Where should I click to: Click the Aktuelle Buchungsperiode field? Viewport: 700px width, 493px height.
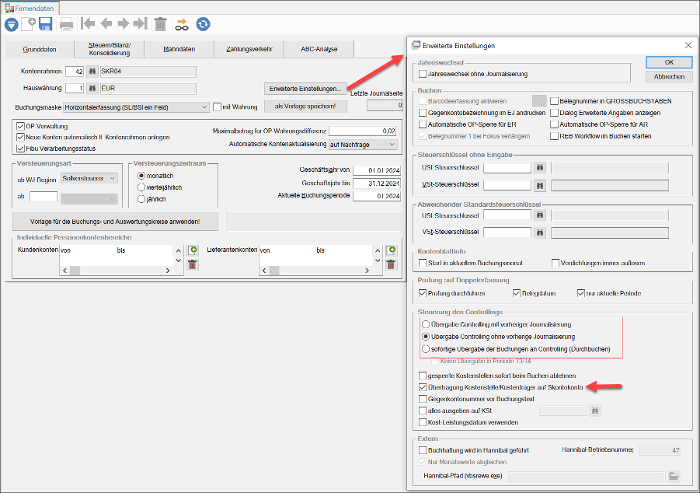[x=377, y=196]
